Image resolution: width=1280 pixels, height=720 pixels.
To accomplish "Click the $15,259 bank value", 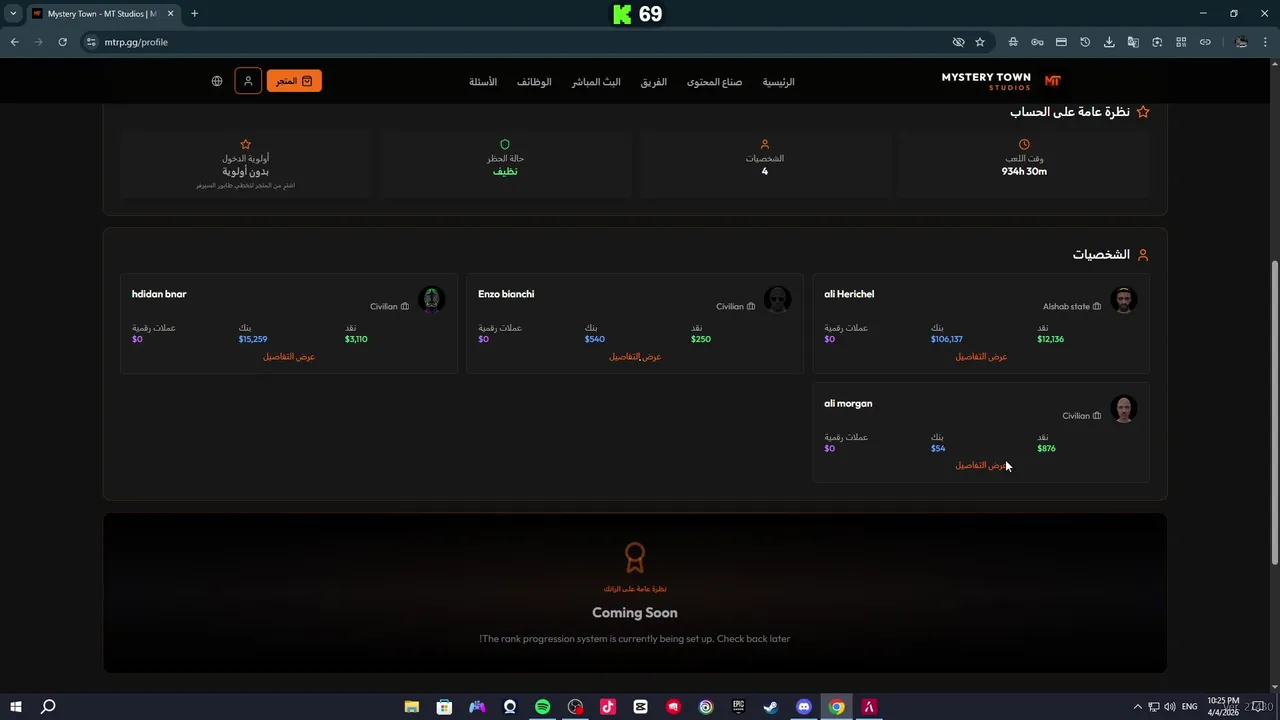I will tap(253, 339).
